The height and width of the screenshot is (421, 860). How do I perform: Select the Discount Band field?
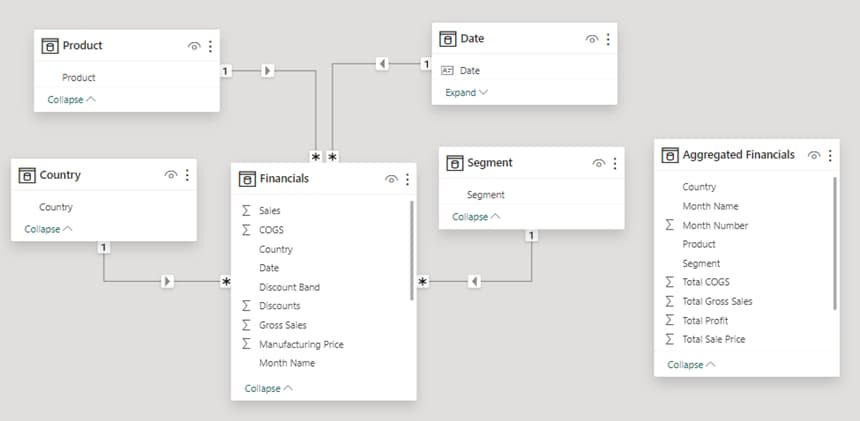[289, 287]
